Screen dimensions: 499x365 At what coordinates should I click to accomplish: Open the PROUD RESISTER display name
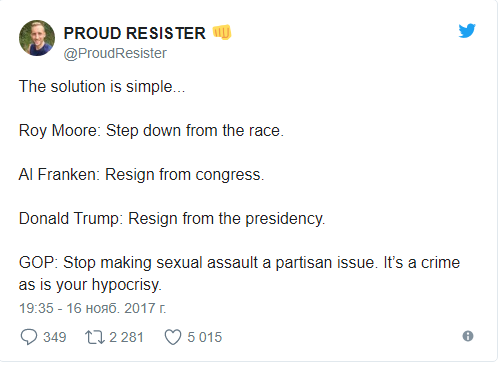click(135, 33)
